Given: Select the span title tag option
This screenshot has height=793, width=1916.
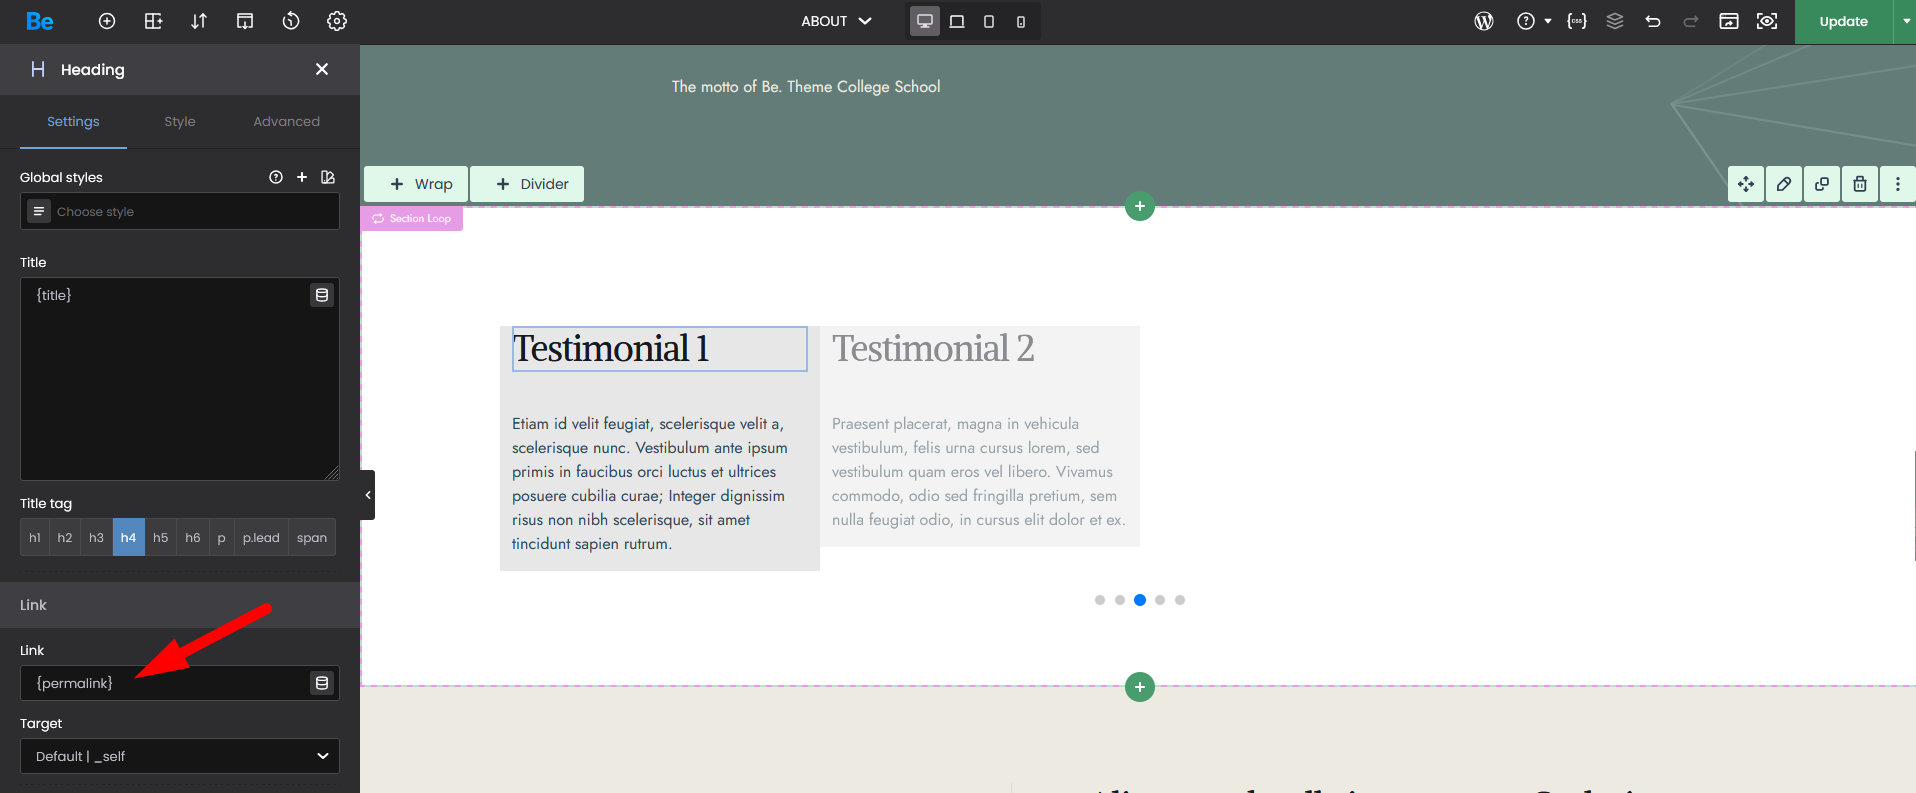Looking at the screenshot, I should 312,537.
